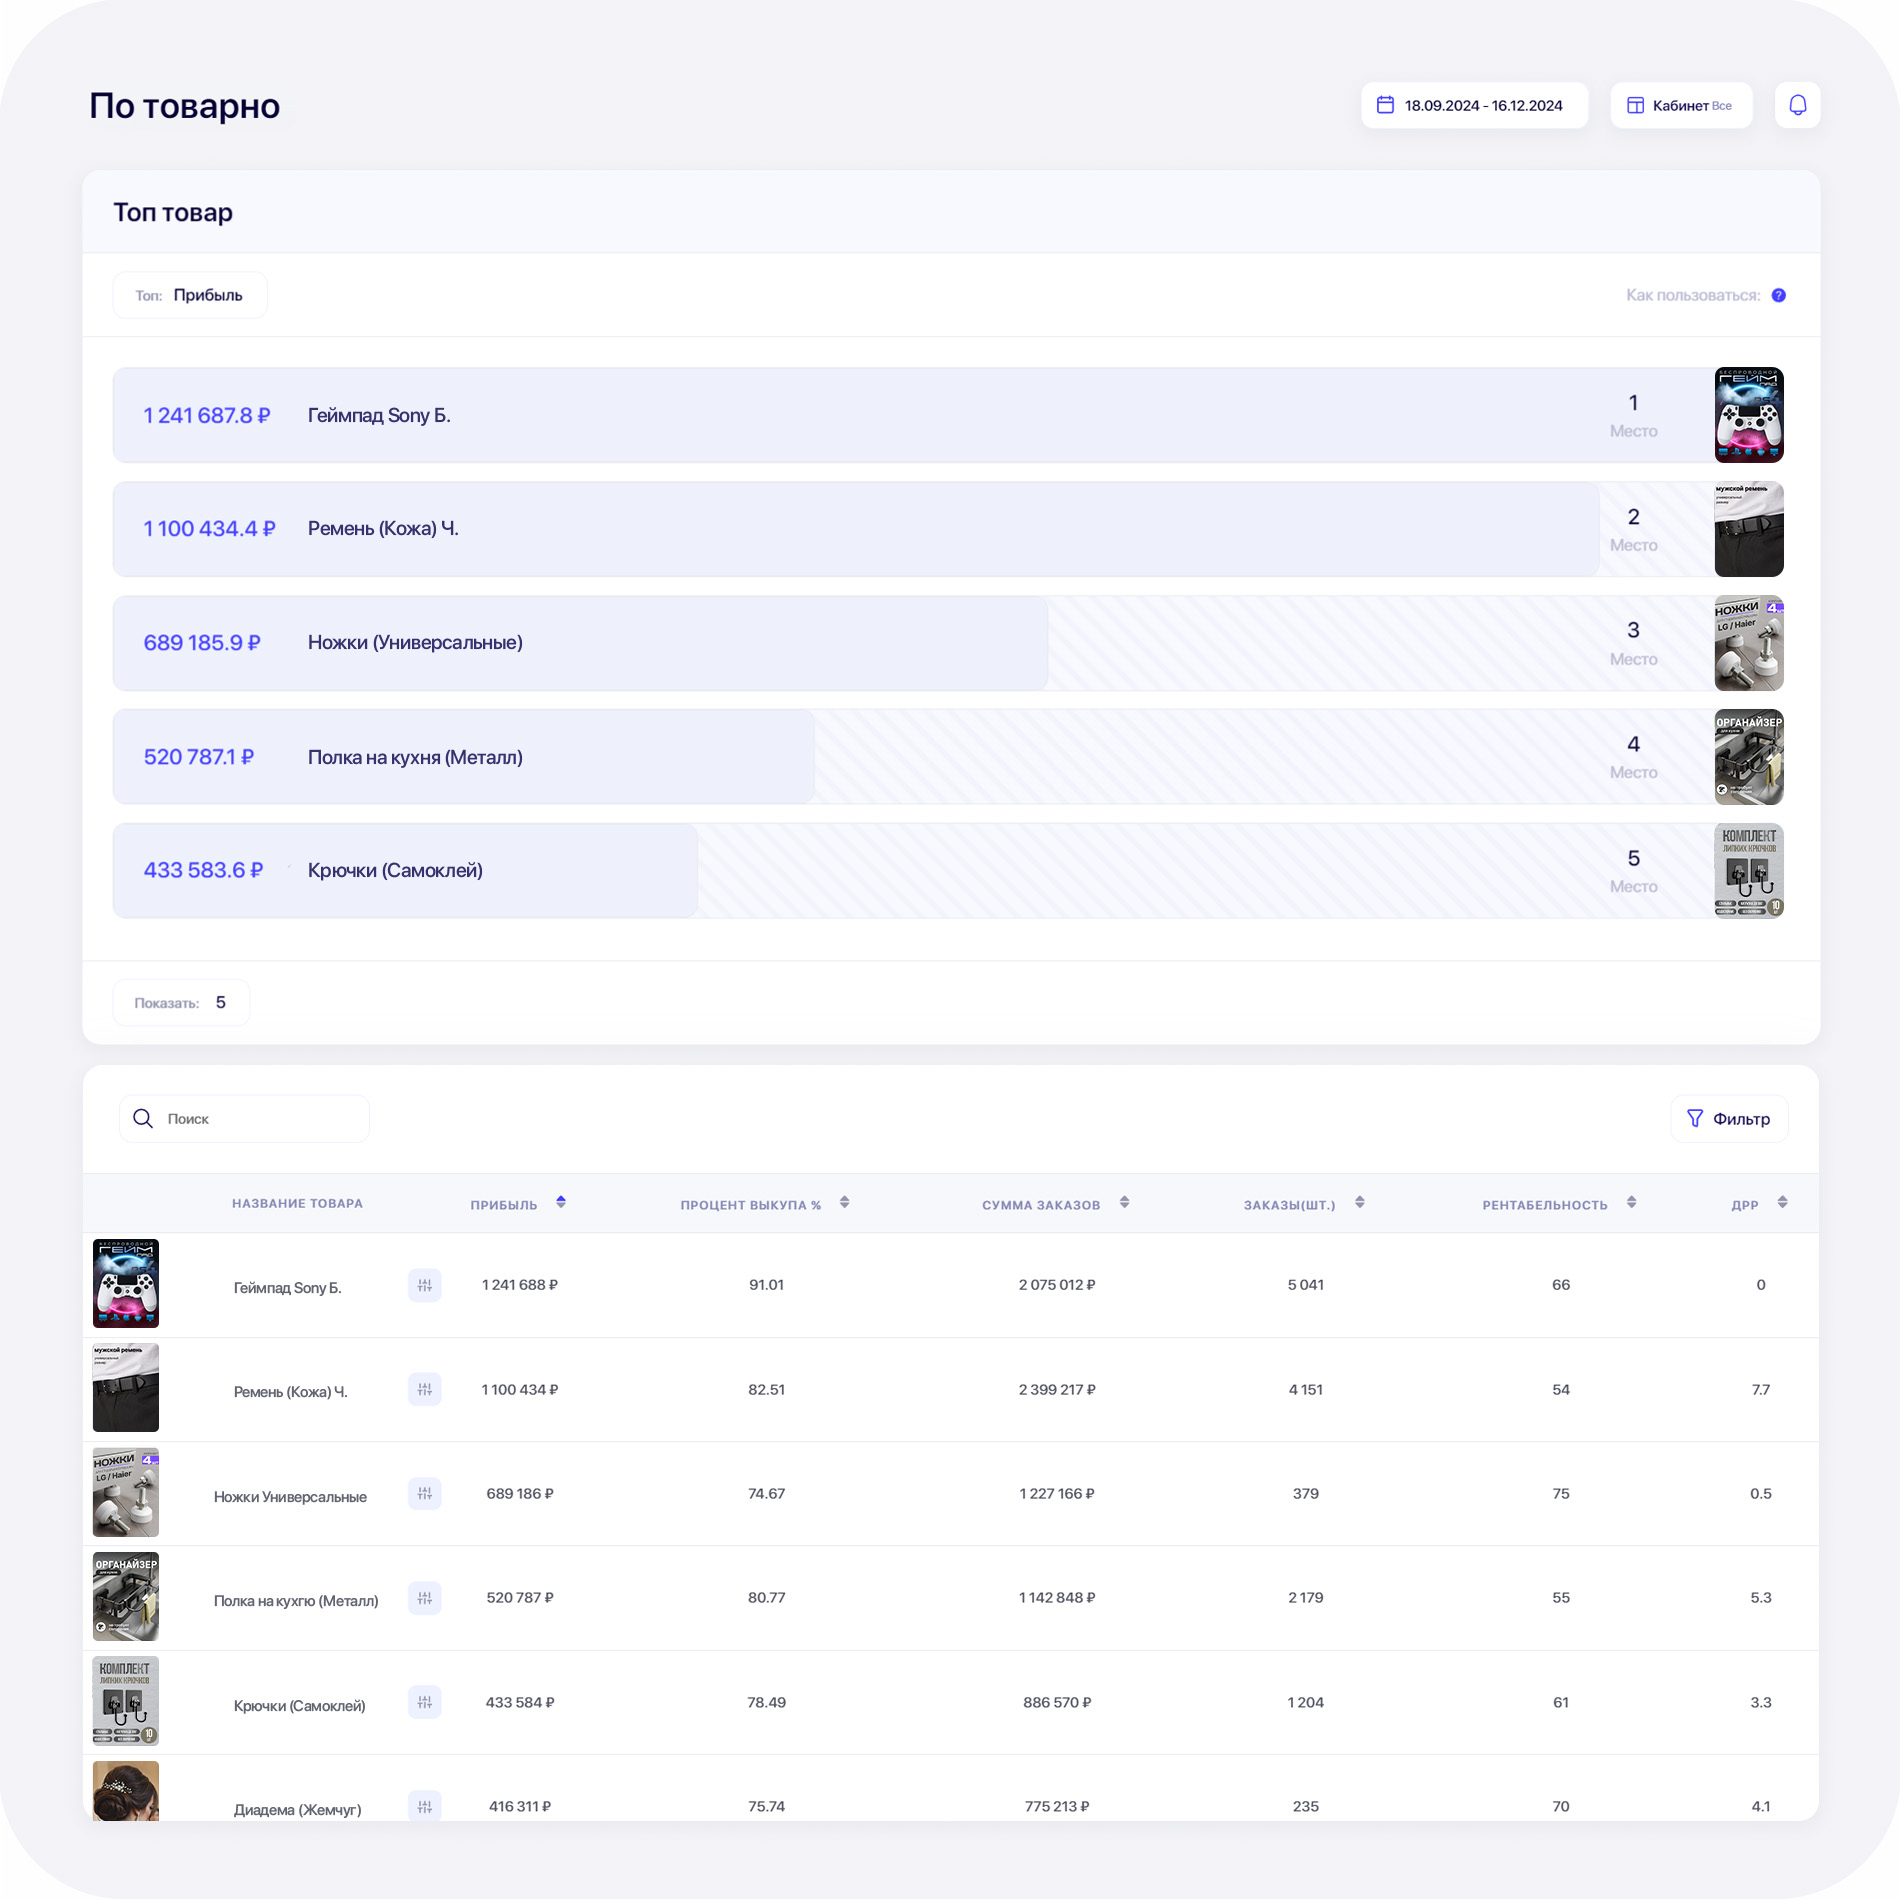Sort by Сумма заказов arrows

click(x=1125, y=1203)
